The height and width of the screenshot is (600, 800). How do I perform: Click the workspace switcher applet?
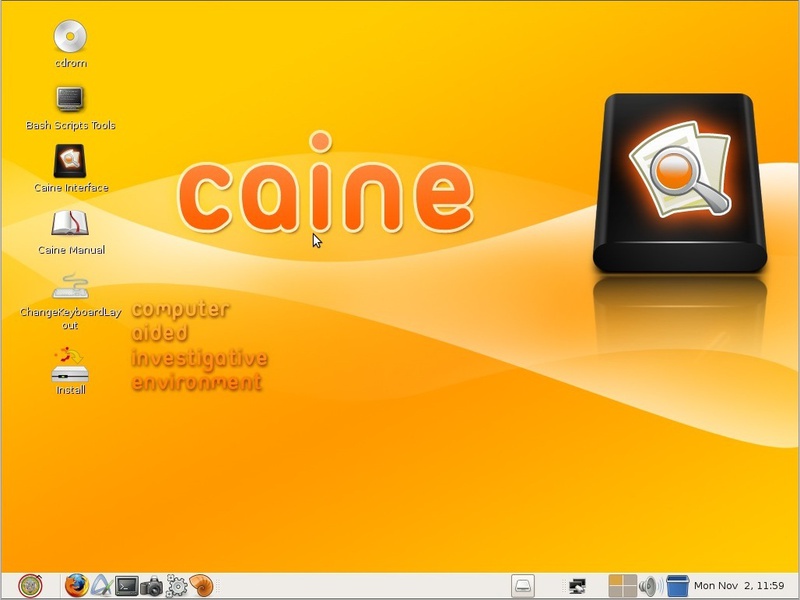[622, 585]
